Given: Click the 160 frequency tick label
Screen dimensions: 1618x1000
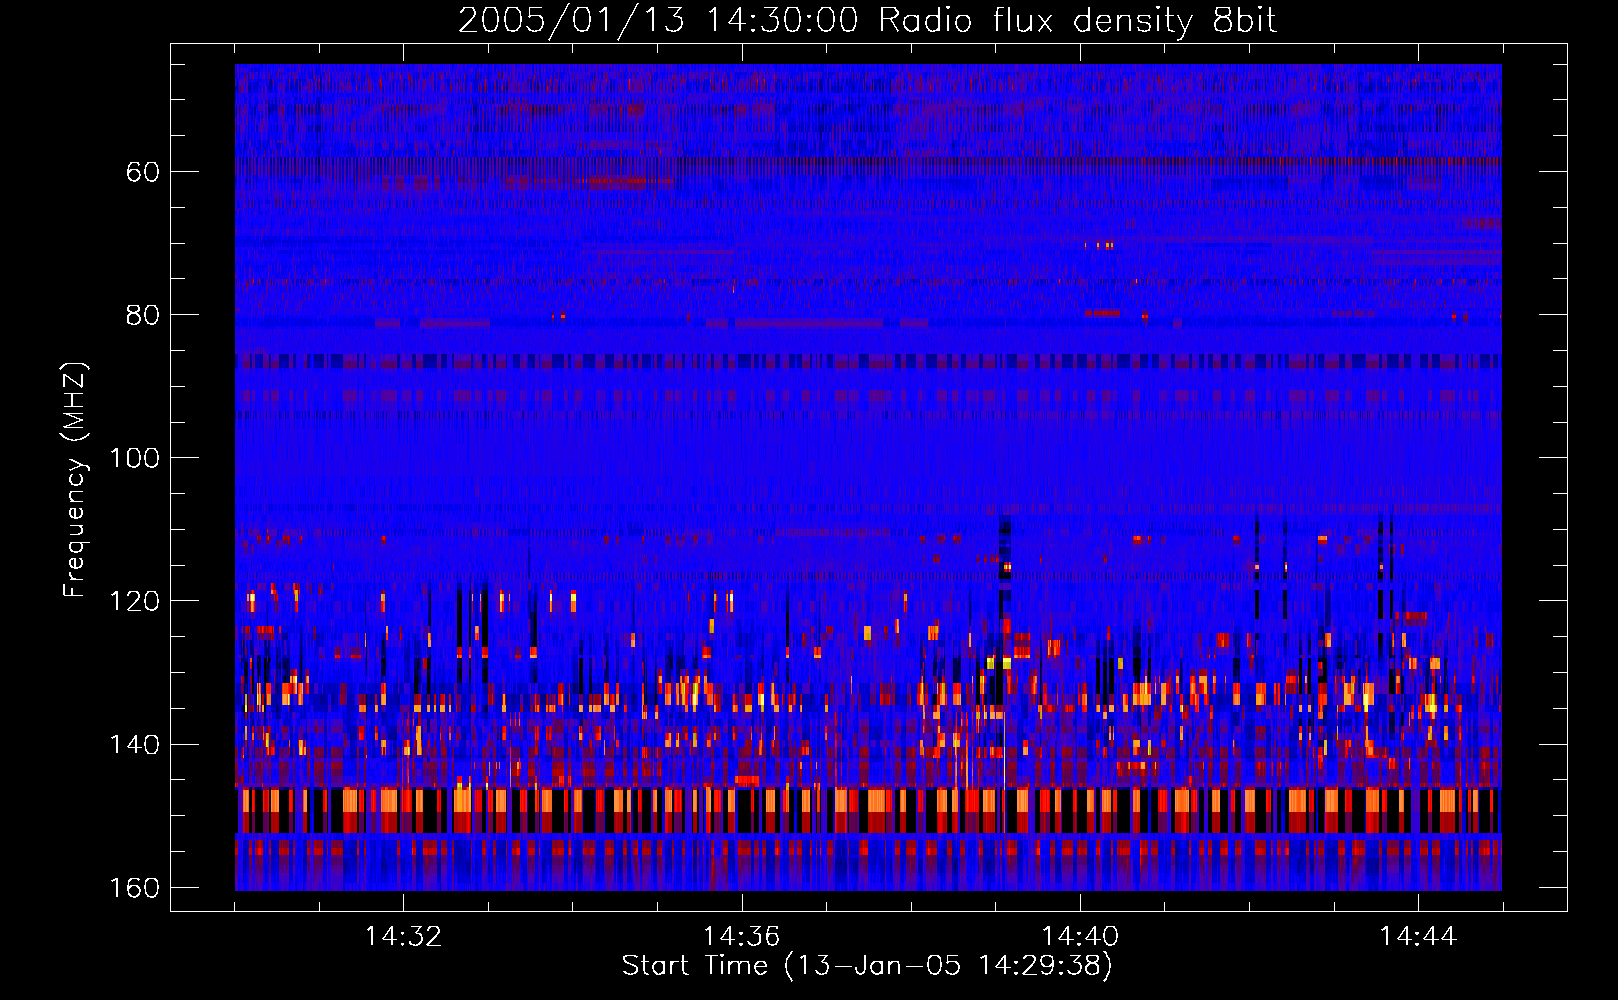Looking at the screenshot, I should (133, 888).
